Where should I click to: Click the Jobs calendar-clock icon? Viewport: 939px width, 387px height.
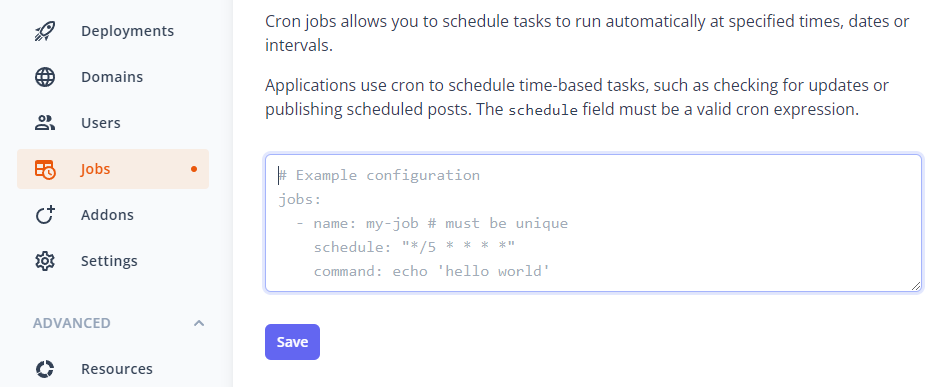[45, 169]
